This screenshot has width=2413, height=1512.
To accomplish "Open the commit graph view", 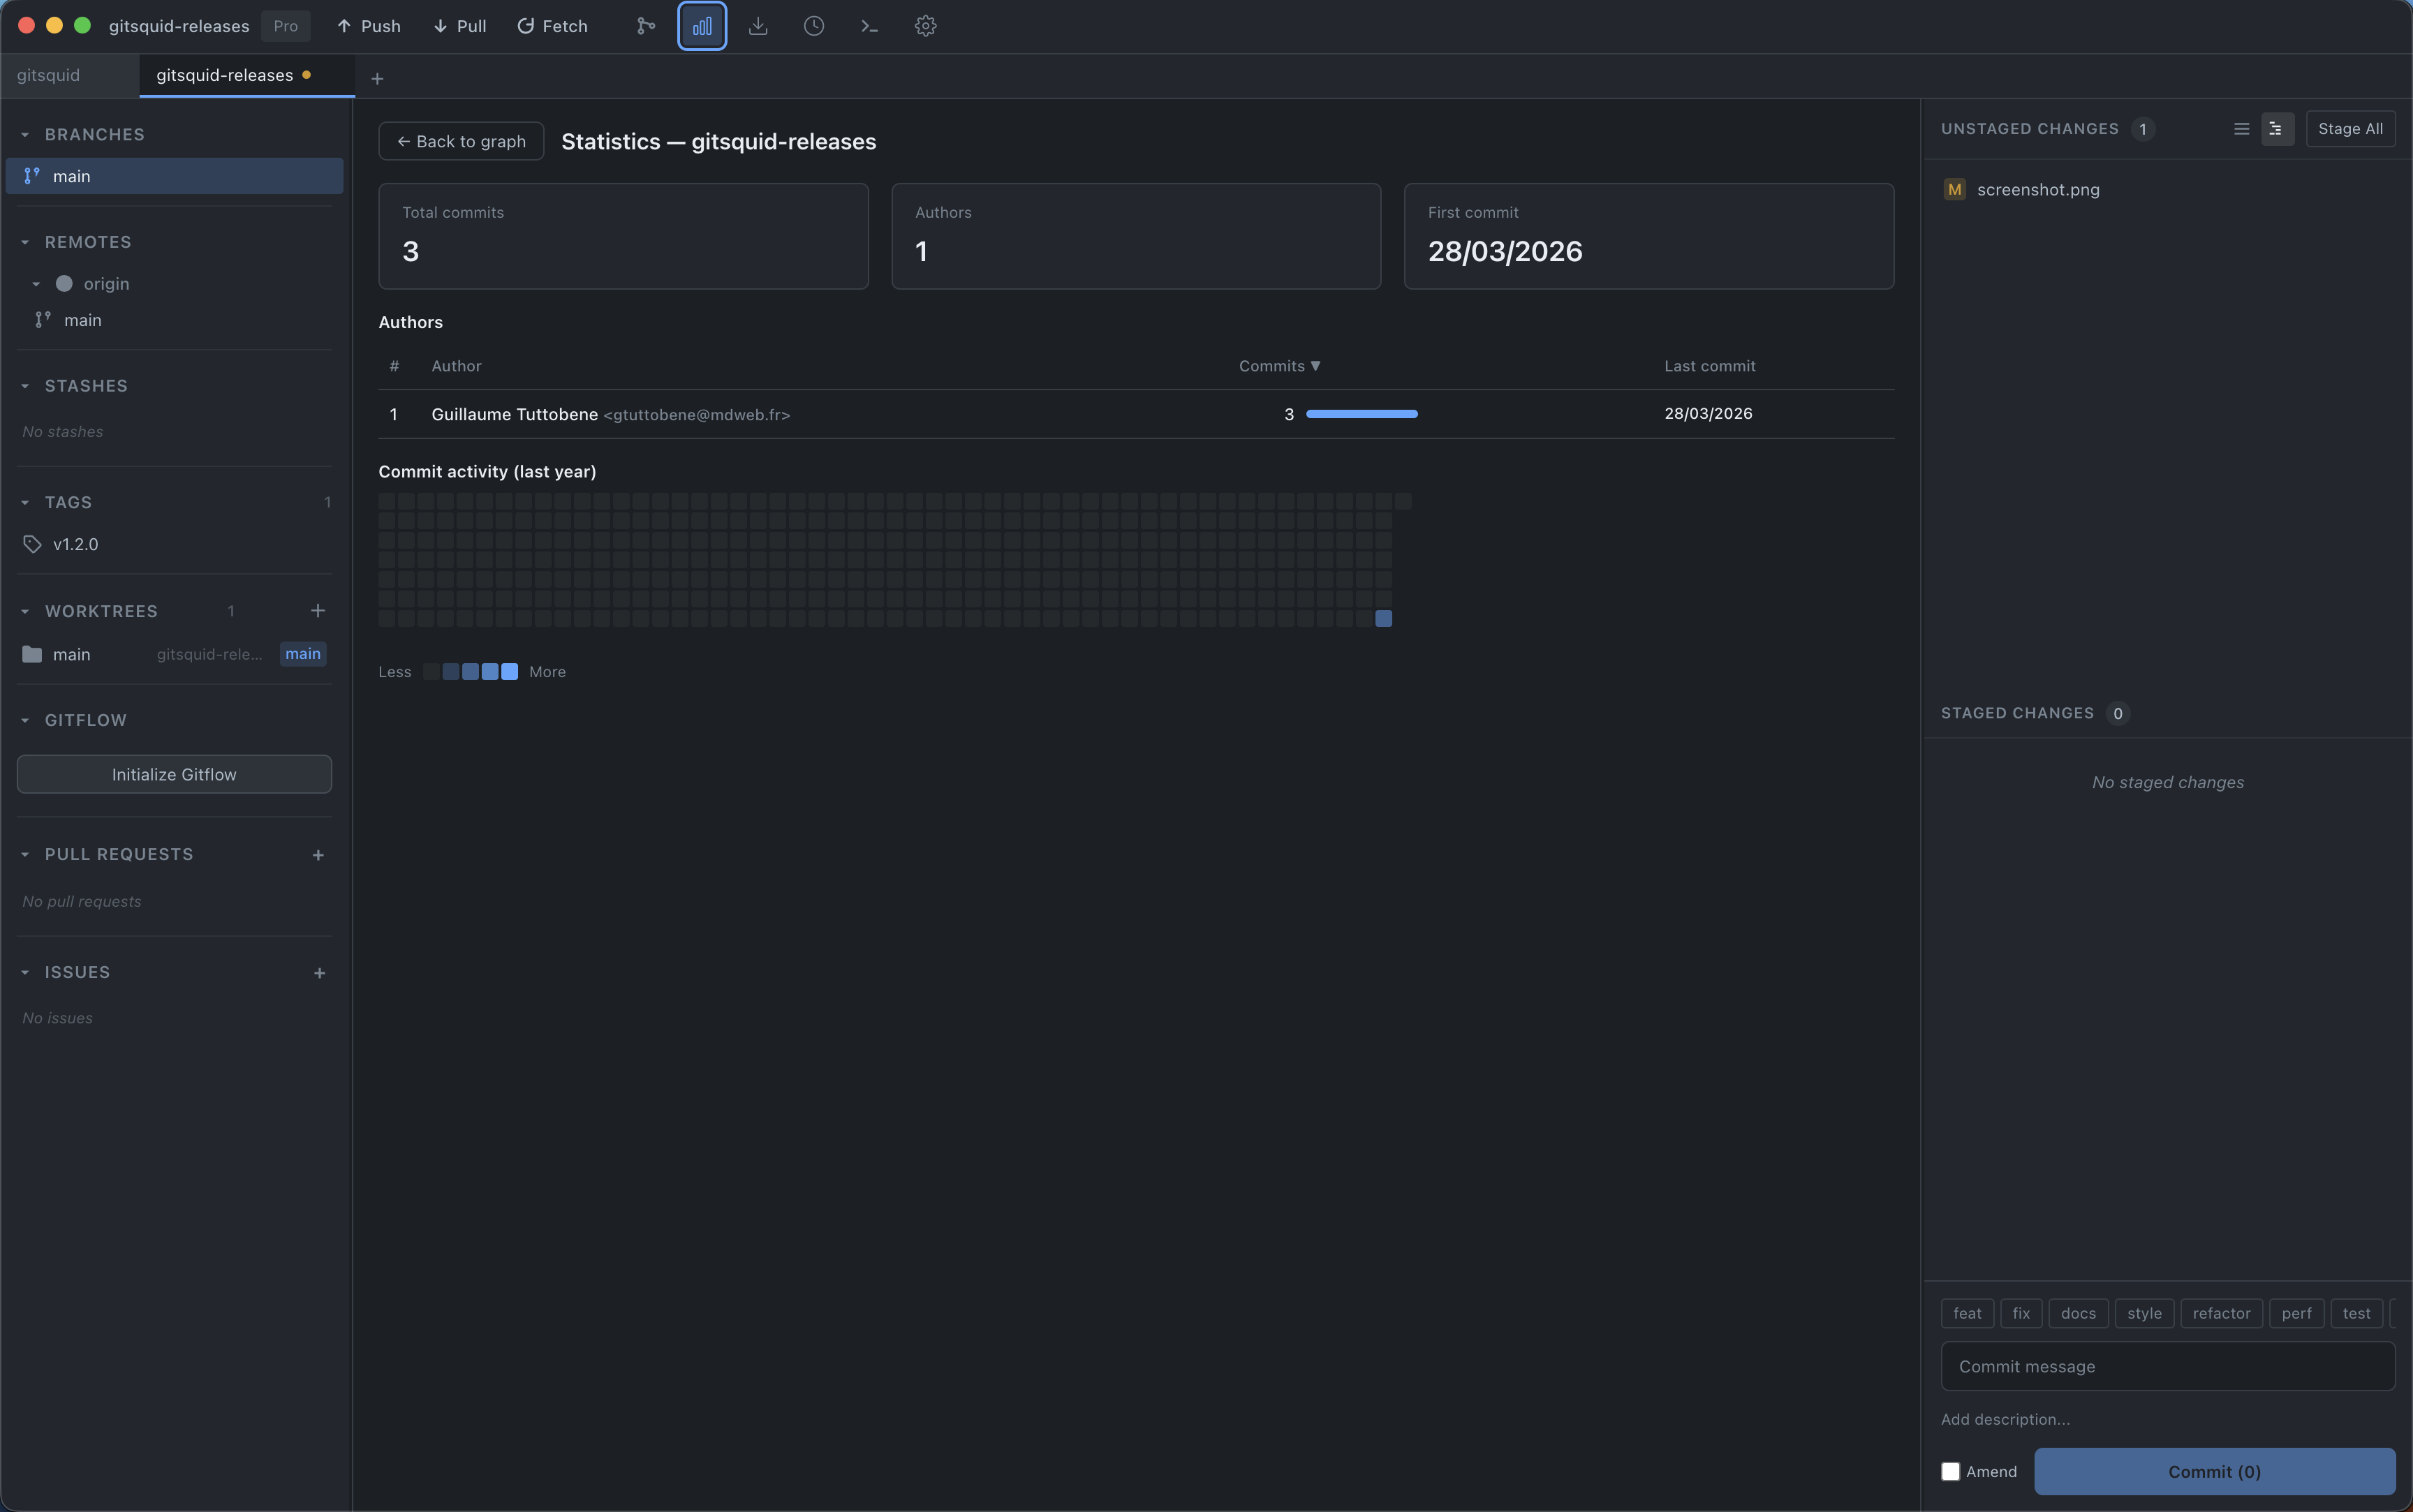I will (x=644, y=26).
